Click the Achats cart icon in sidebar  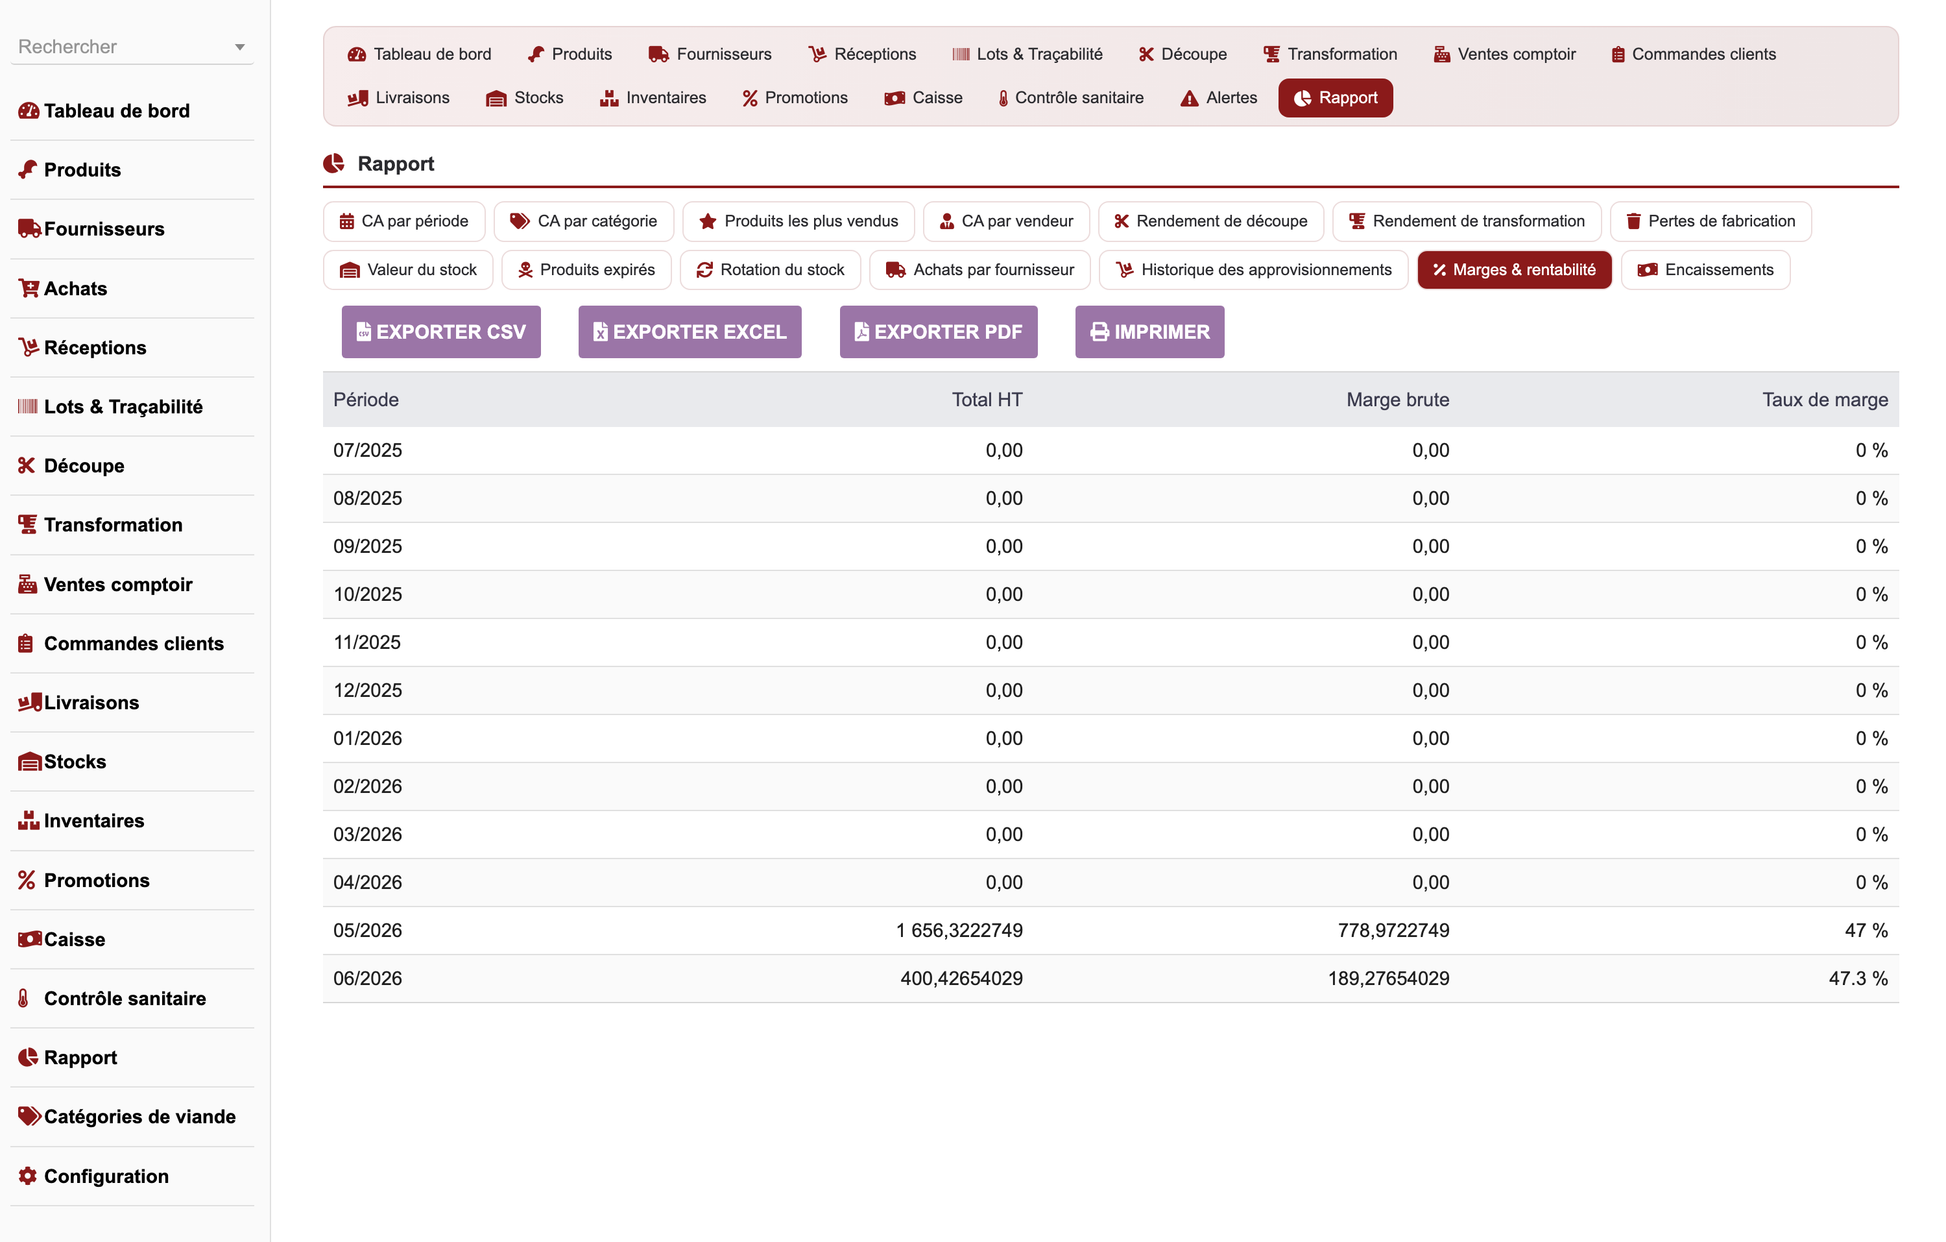tap(28, 288)
